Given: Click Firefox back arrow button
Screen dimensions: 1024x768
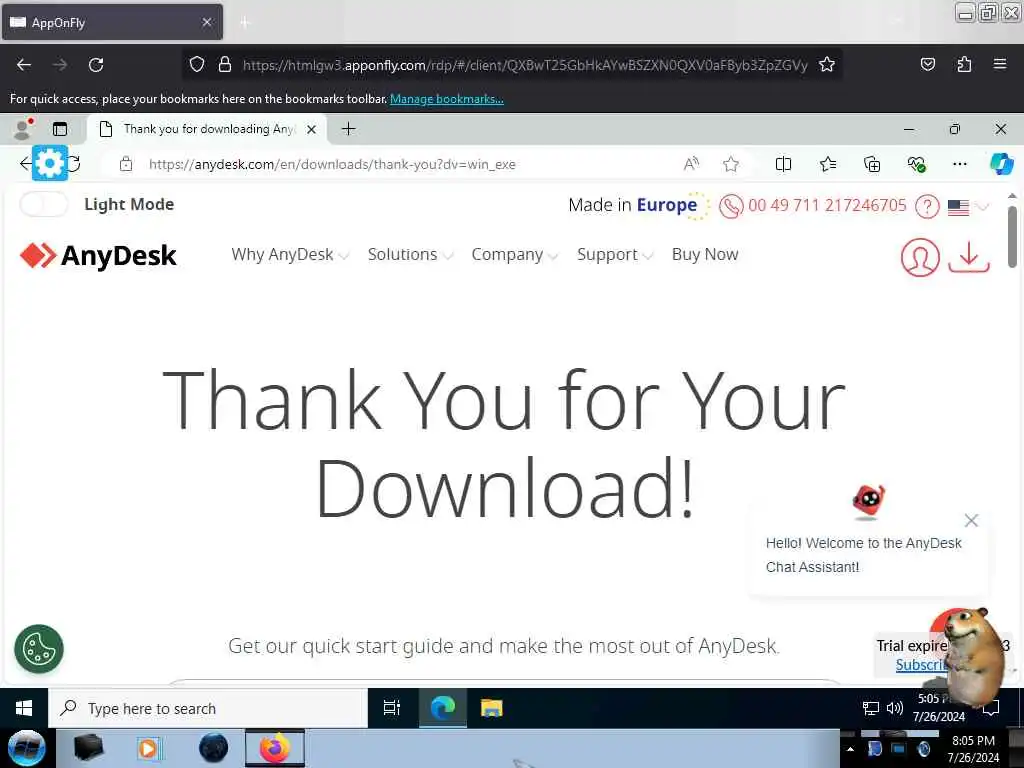Looking at the screenshot, I should (x=24, y=65).
